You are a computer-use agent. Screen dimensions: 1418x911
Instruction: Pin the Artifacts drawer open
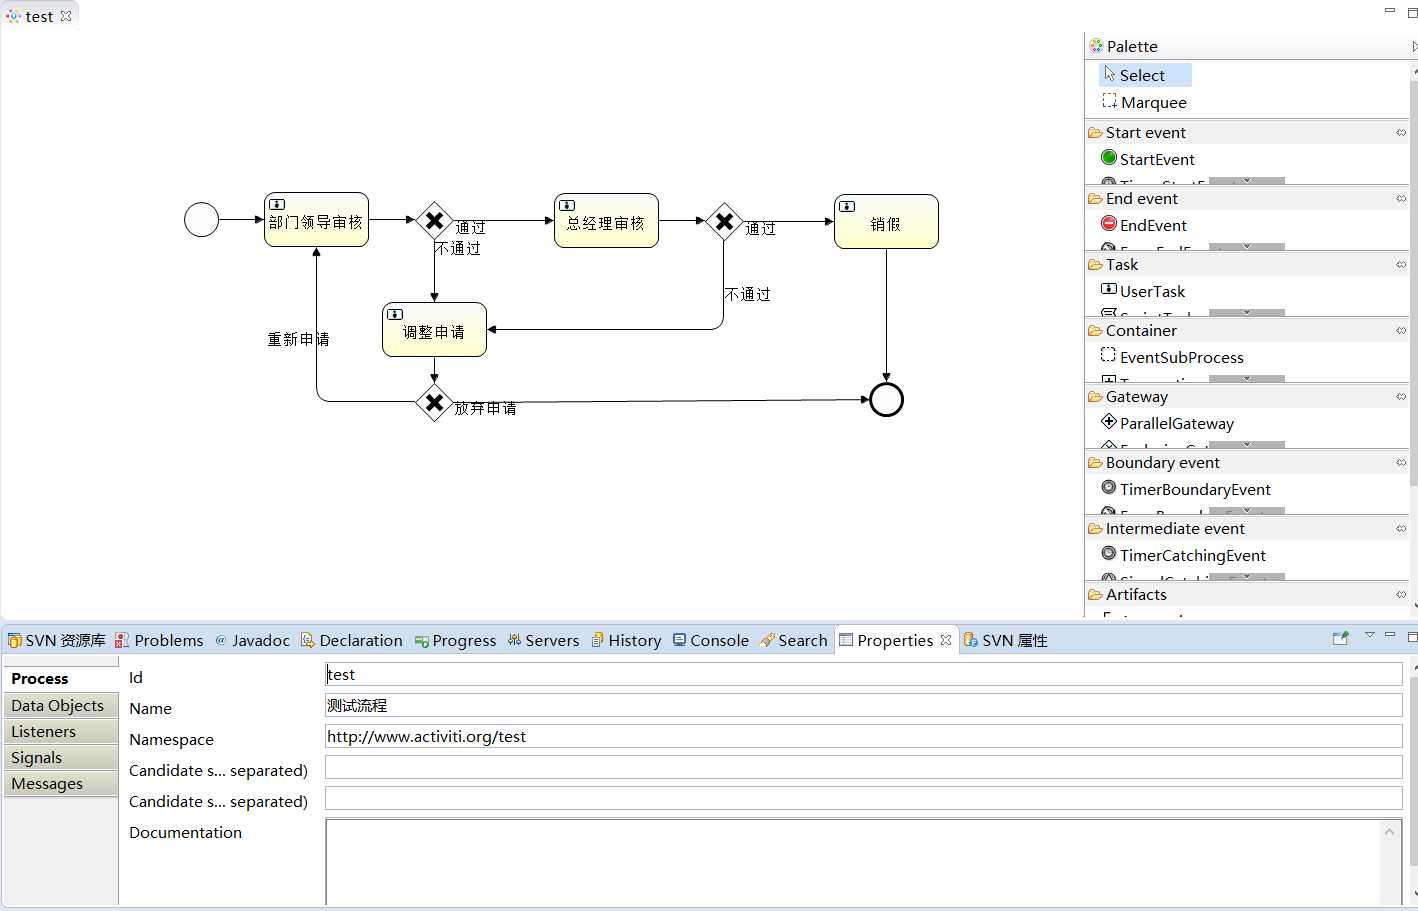[1401, 594]
